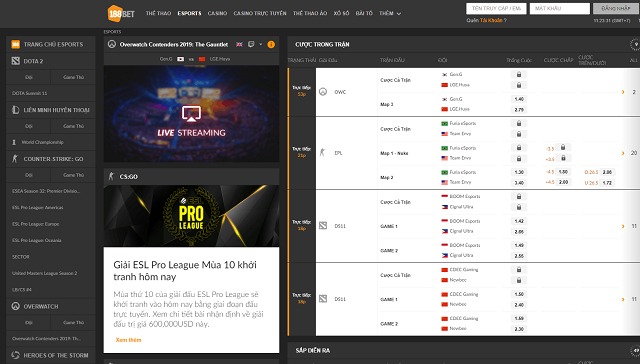Open Casino Trực Tuyến menu item

click(260, 13)
